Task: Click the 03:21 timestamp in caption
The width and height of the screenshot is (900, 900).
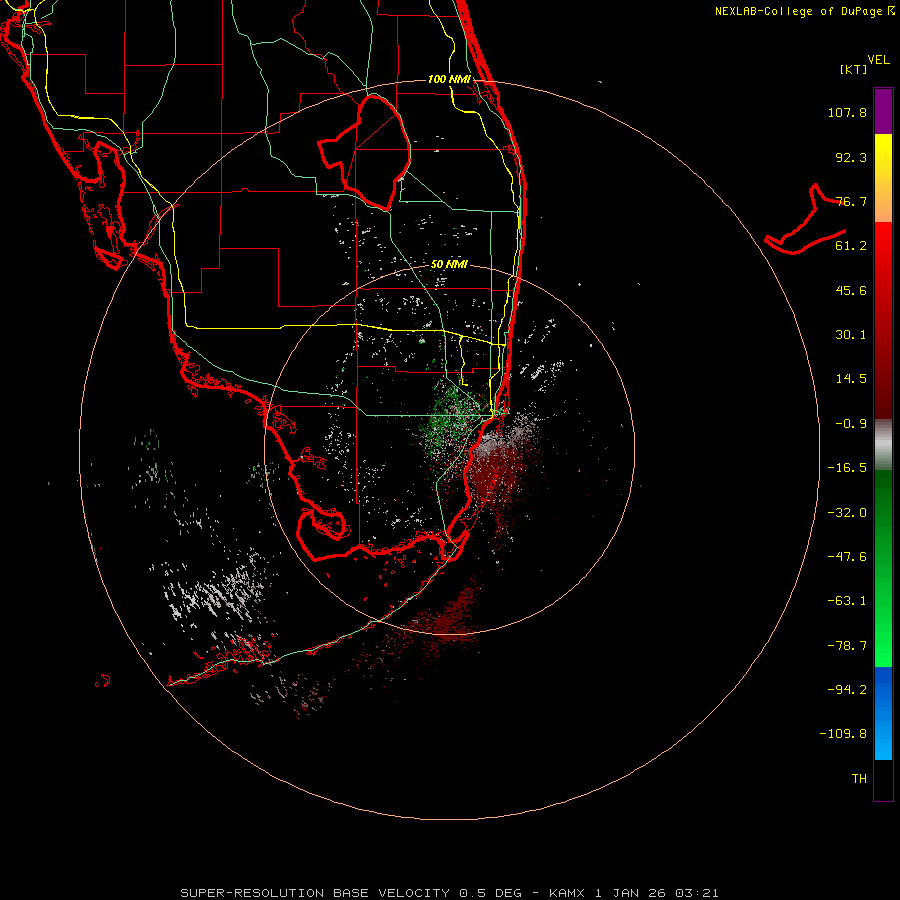Action: click(x=697, y=893)
